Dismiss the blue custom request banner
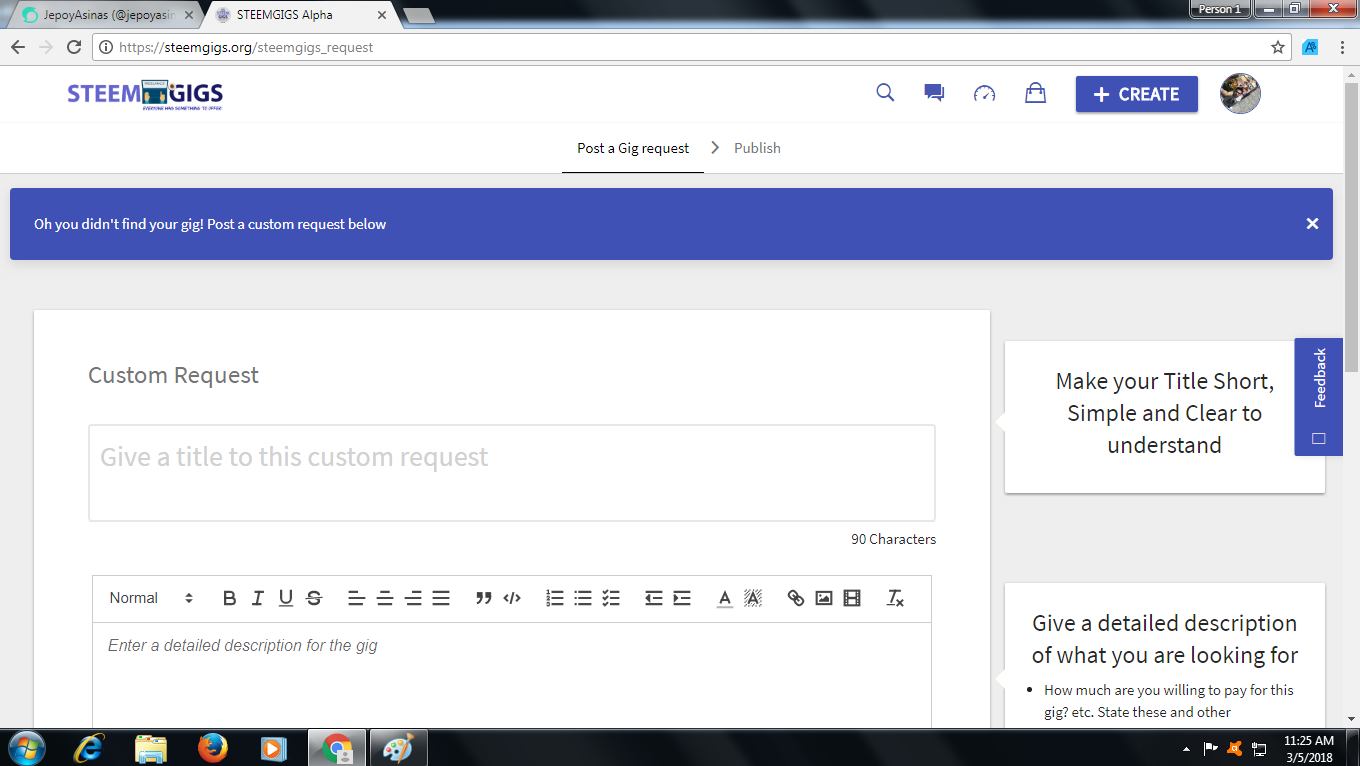 click(x=1312, y=224)
